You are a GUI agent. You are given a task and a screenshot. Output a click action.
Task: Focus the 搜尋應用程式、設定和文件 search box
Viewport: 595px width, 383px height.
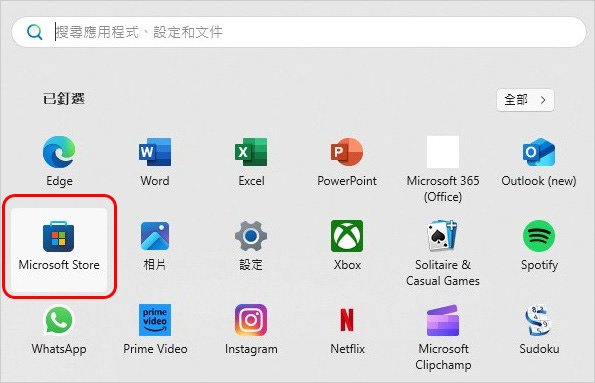(x=299, y=32)
